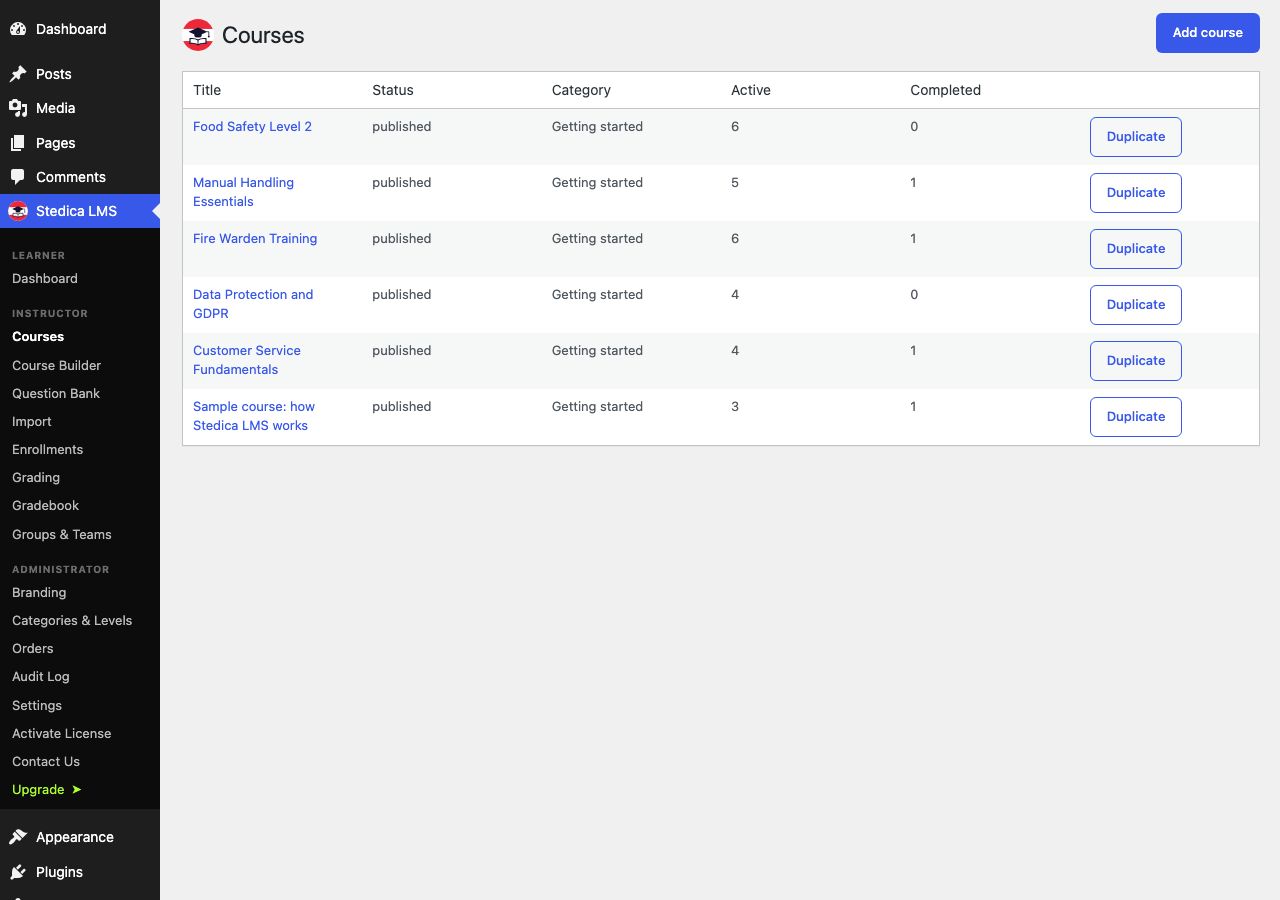Open the Sample course: how Stedica LMS works link
The image size is (1280, 900).
click(x=254, y=416)
